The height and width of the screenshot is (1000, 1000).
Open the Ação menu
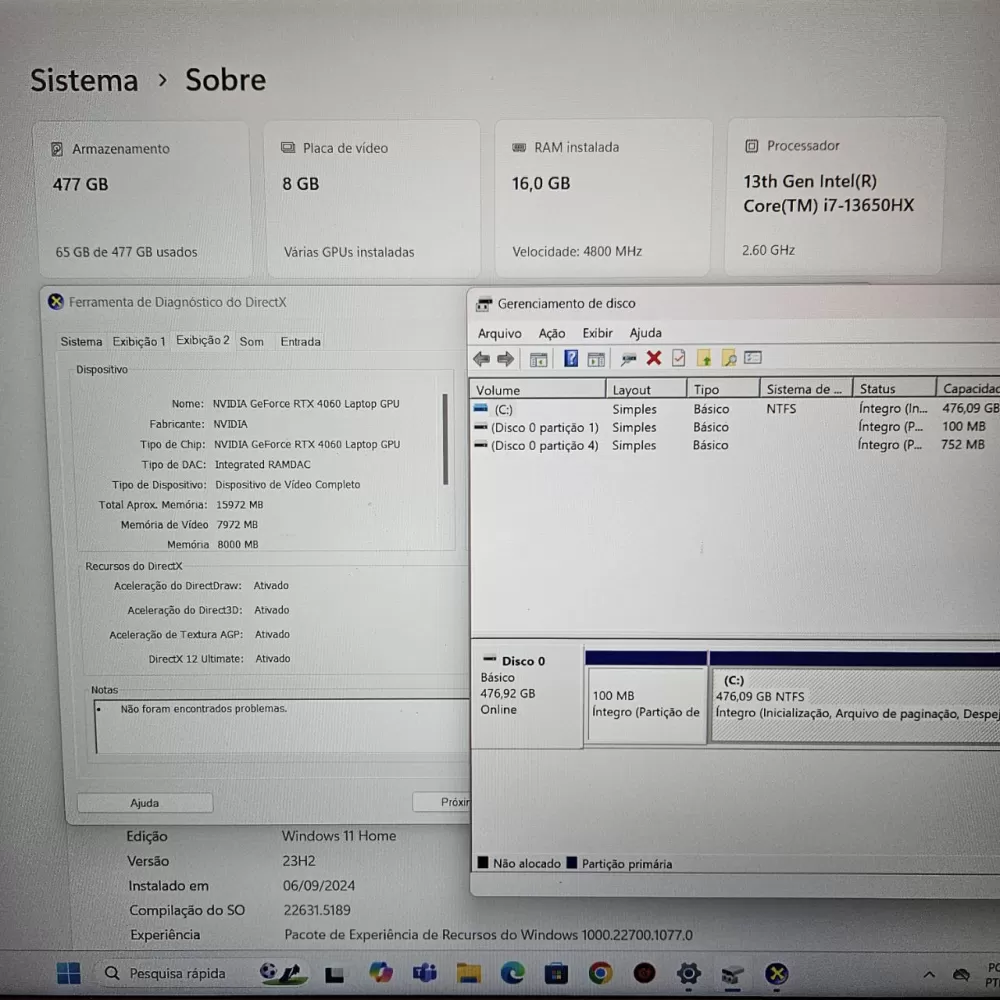tap(552, 334)
